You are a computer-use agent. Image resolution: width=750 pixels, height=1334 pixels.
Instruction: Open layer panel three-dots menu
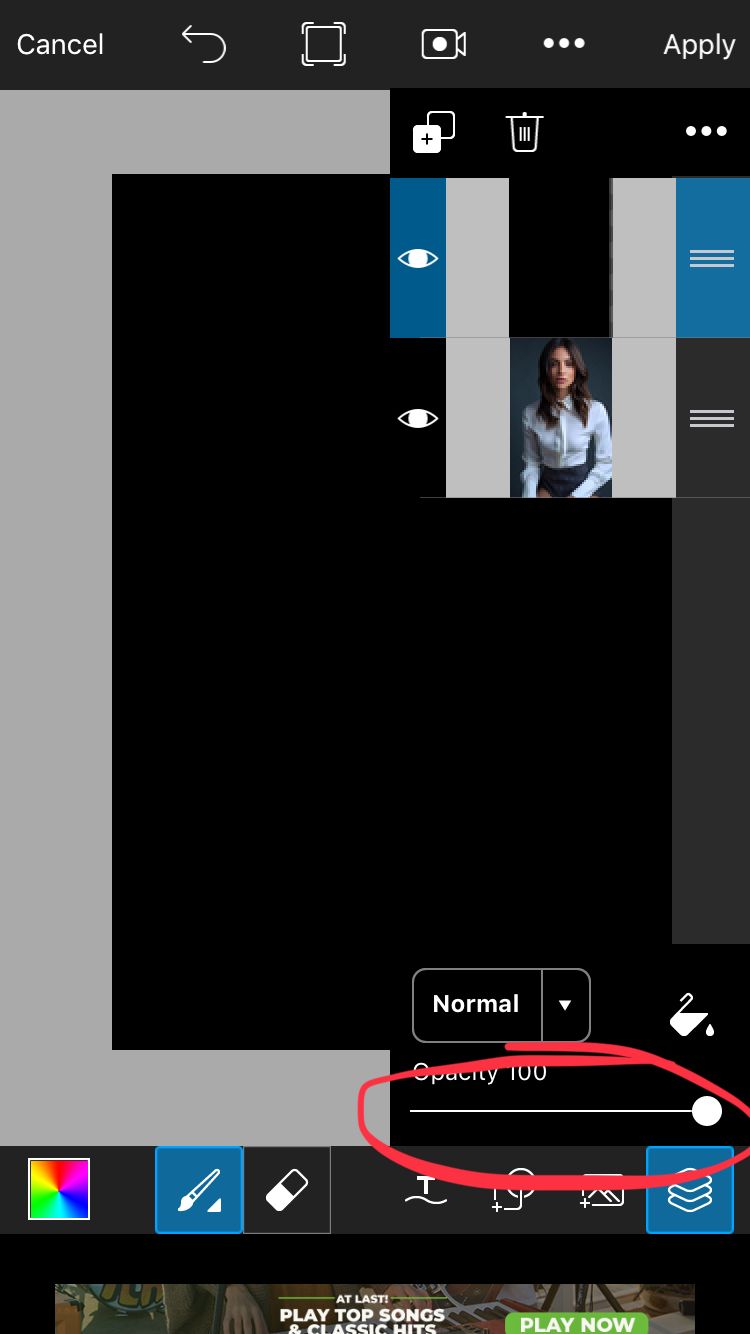[x=706, y=132]
